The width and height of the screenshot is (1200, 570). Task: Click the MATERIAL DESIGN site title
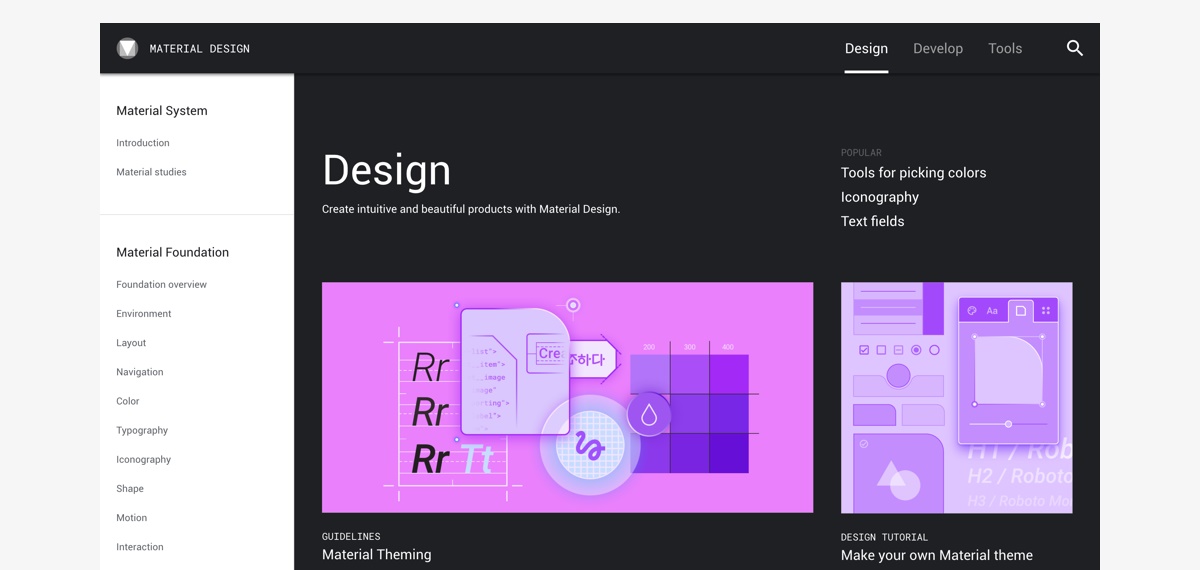point(200,48)
